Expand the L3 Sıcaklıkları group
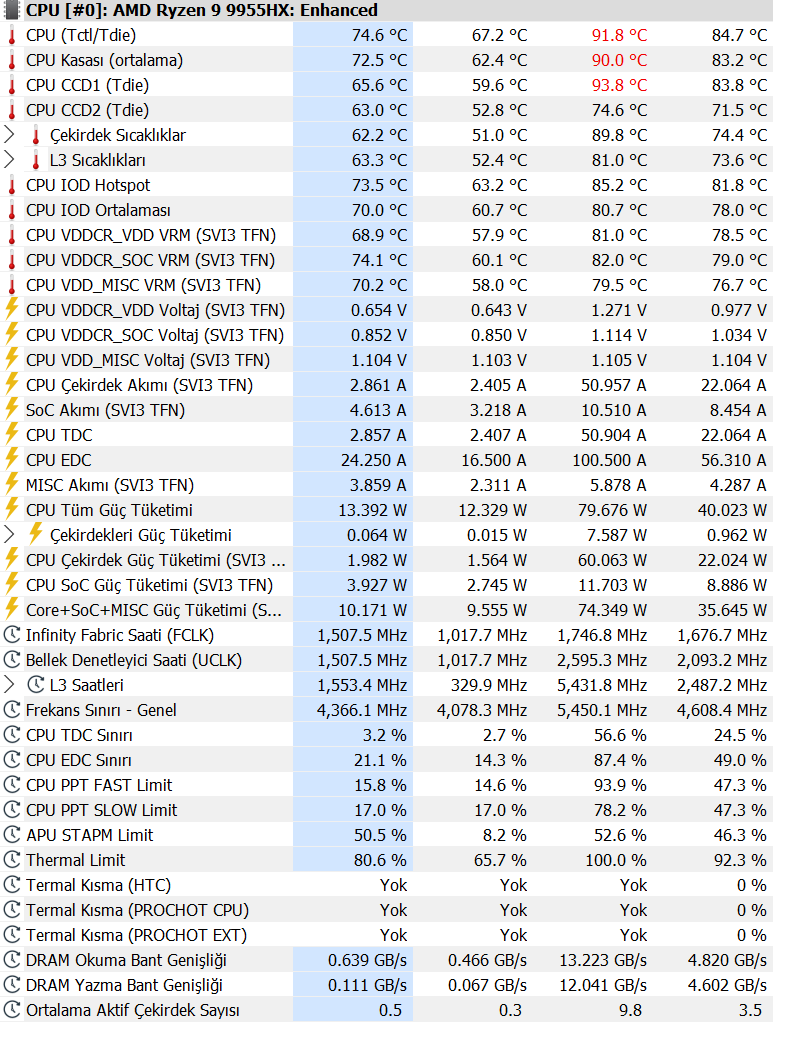 (x=9, y=160)
